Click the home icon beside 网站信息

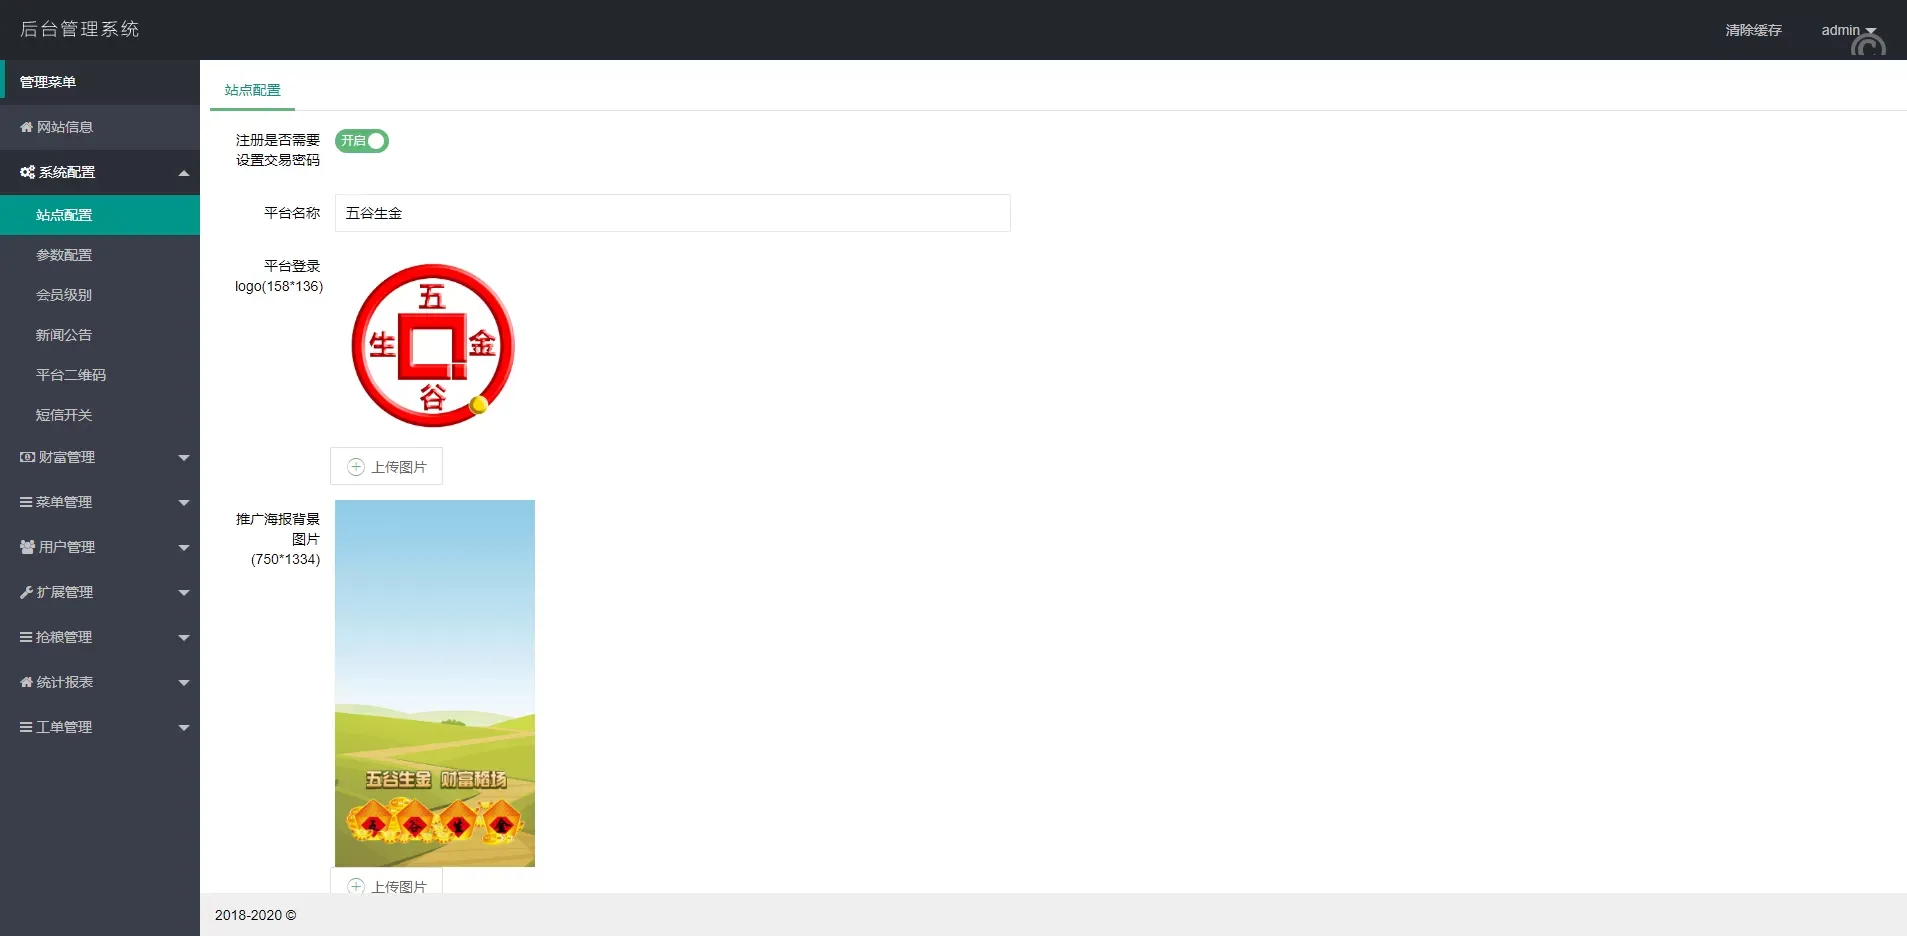click(27, 127)
